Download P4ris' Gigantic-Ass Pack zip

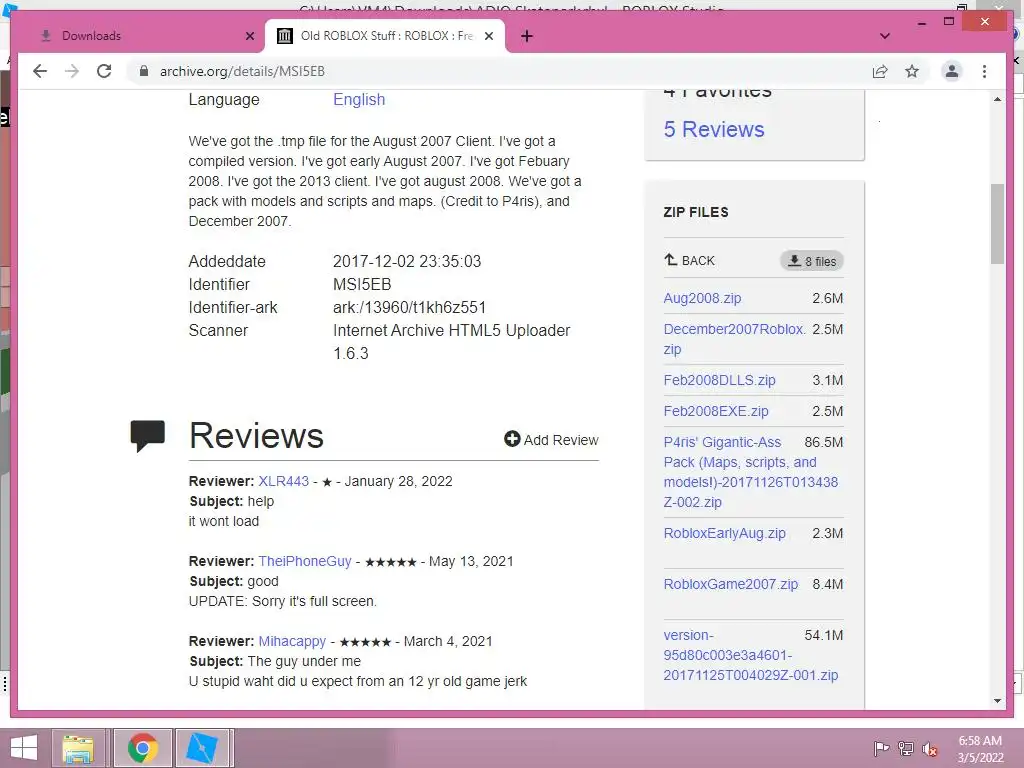tap(750, 472)
